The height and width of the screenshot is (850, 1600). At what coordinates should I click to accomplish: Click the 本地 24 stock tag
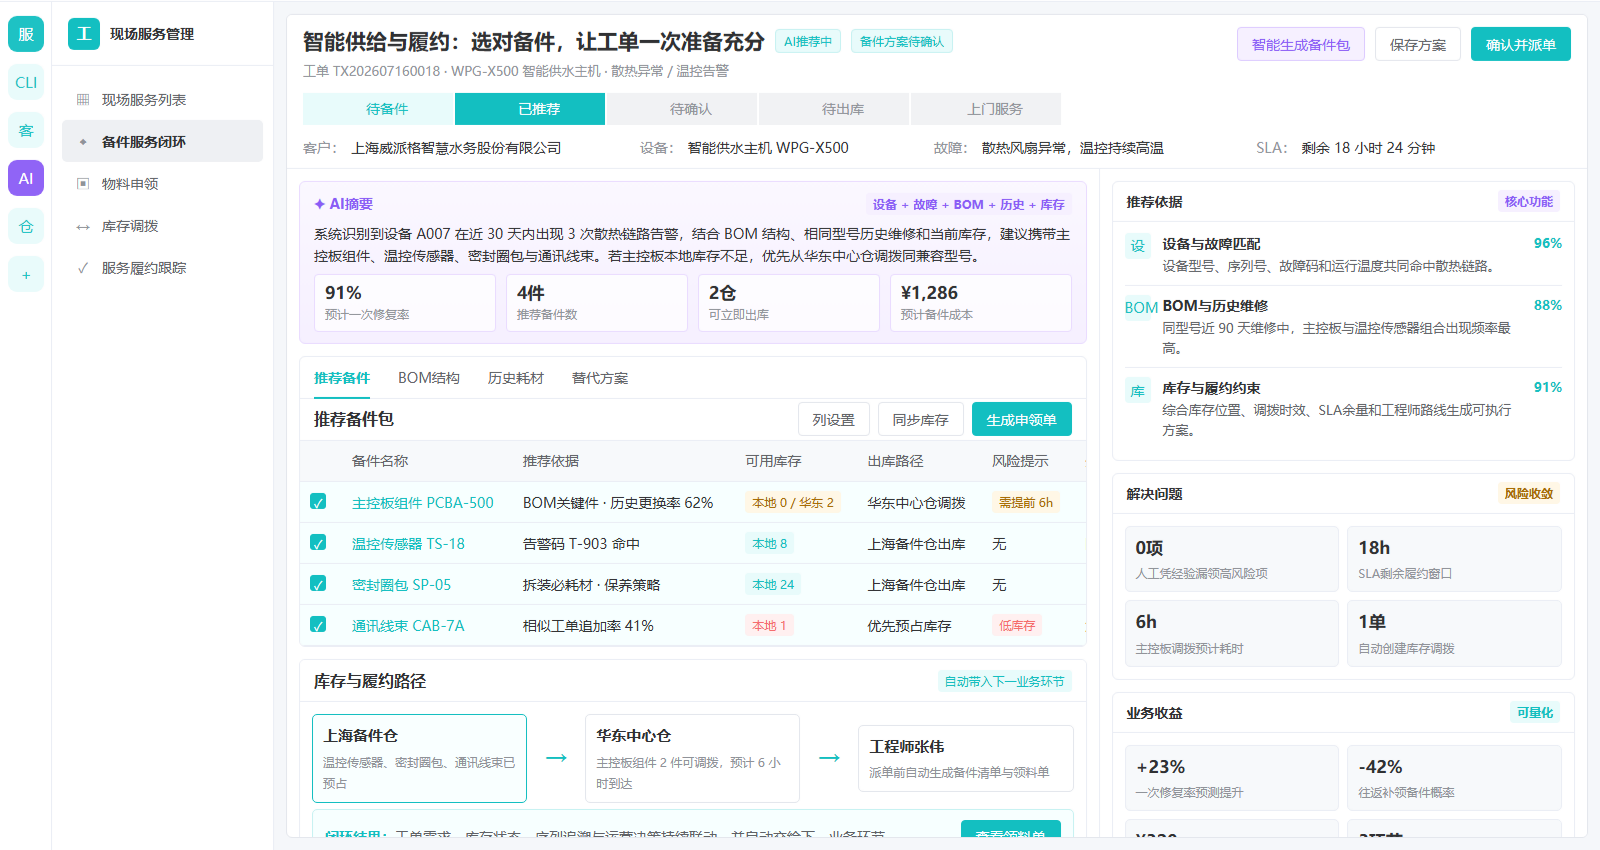pos(774,584)
